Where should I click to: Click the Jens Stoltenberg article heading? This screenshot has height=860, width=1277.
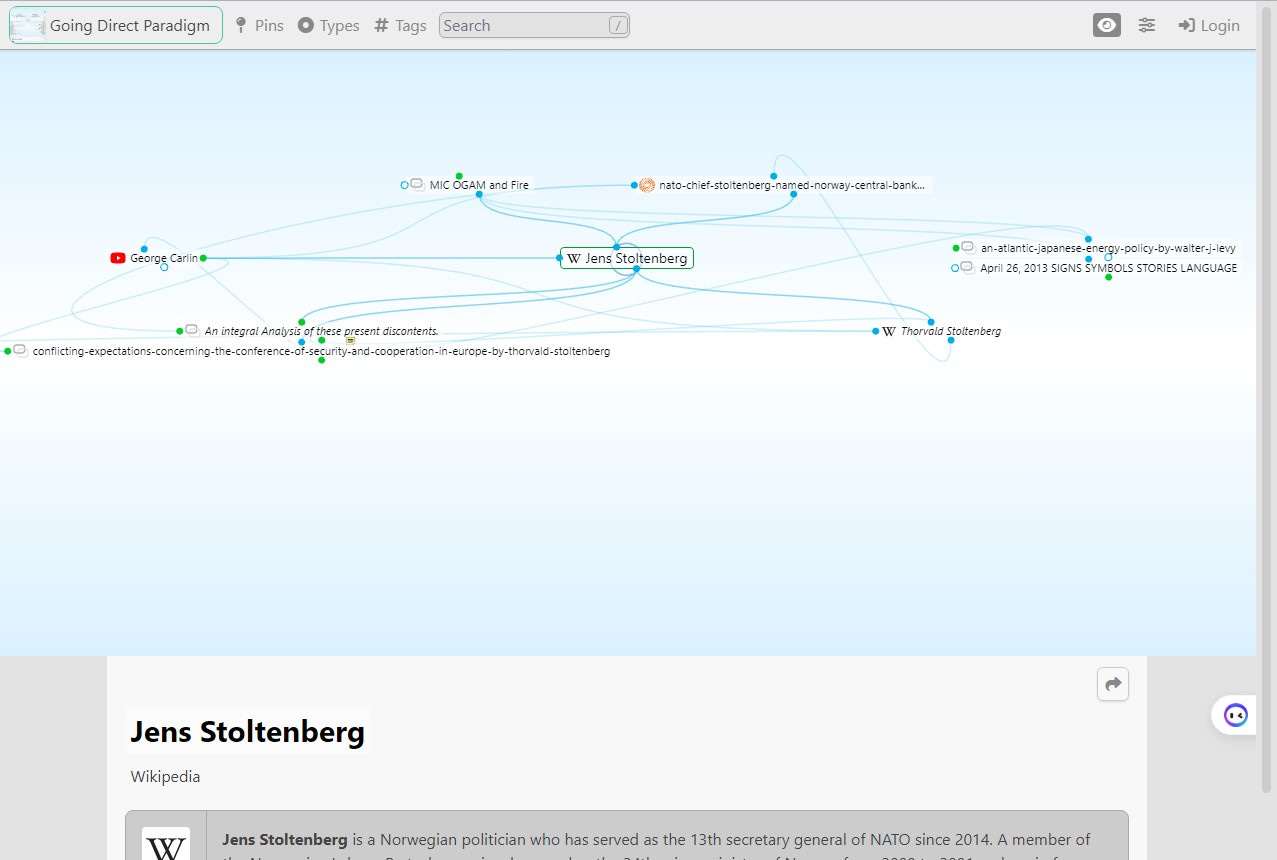tap(248, 732)
